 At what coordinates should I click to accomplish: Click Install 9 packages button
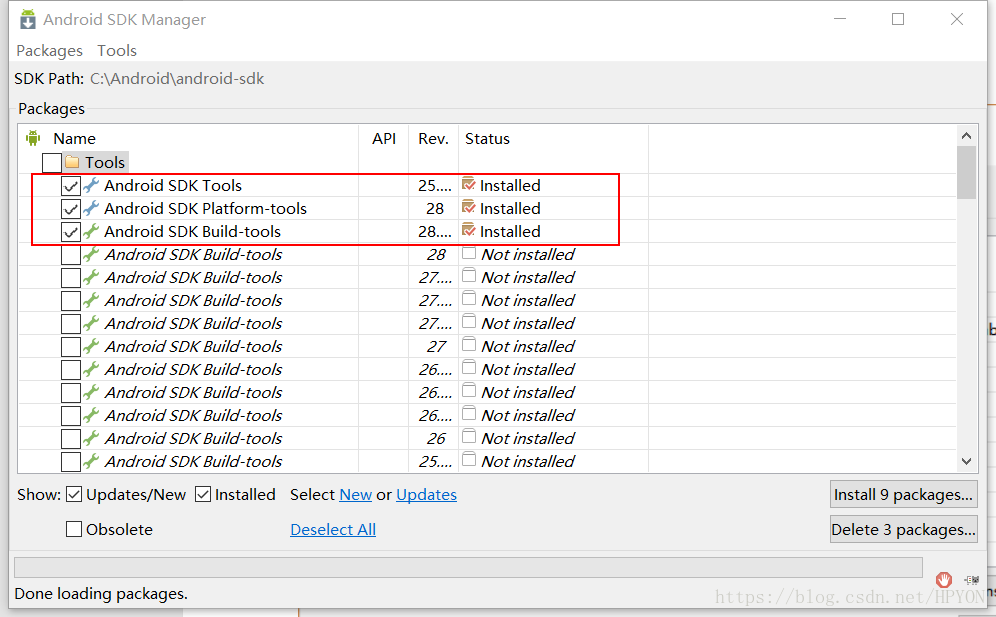tap(903, 494)
